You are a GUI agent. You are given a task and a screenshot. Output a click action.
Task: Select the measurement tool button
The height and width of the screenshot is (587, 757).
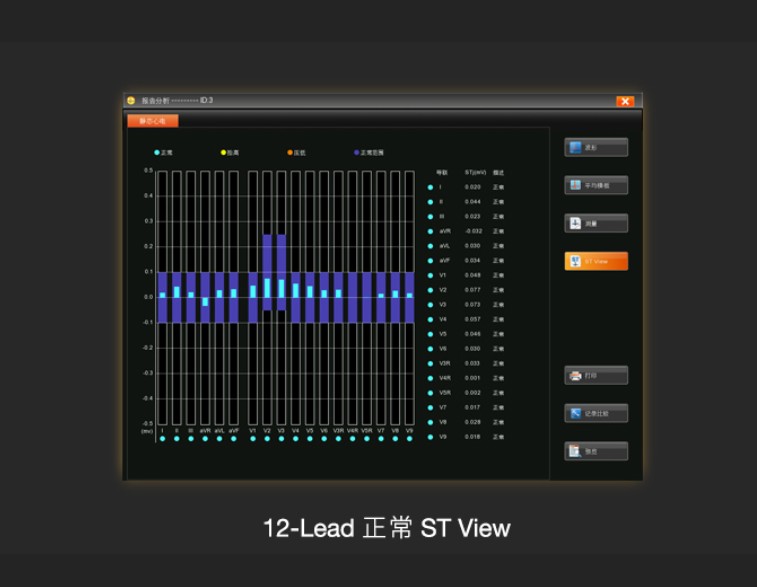[596, 223]
